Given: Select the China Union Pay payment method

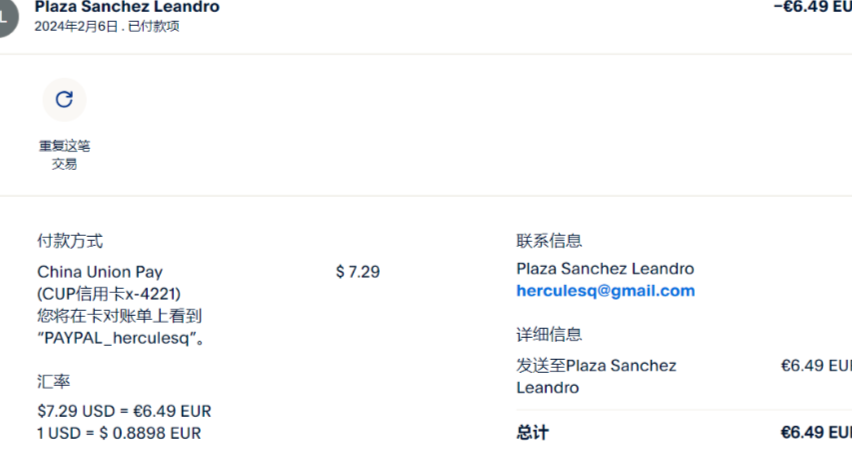Looking at the screenshot, I should coord(100,272).
